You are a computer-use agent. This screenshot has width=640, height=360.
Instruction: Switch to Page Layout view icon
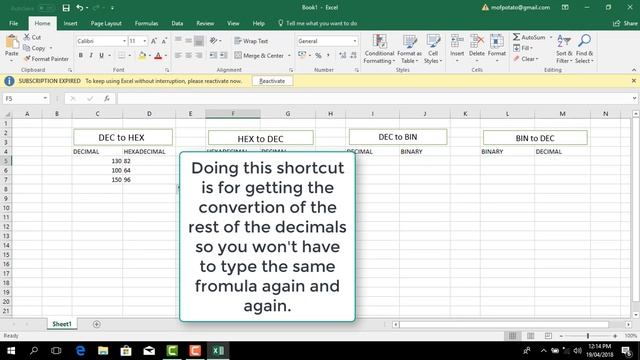[530, 336]
